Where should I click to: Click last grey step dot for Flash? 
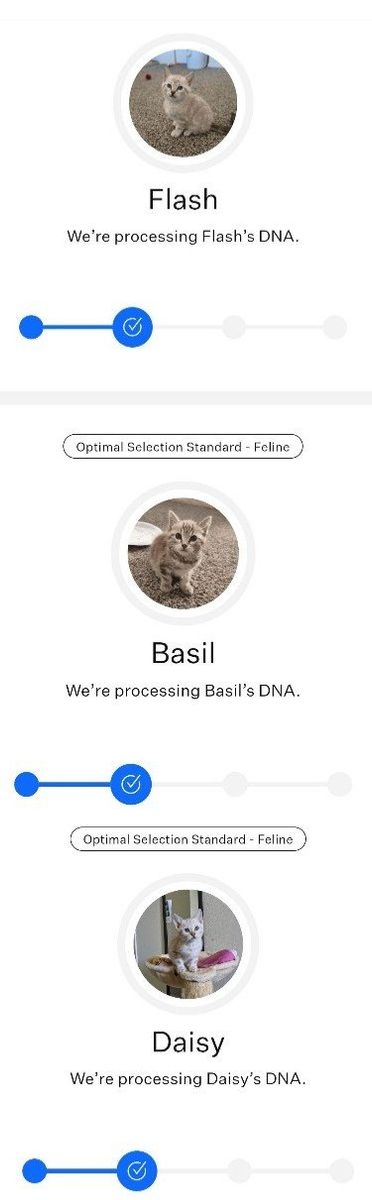click(335, 327)
